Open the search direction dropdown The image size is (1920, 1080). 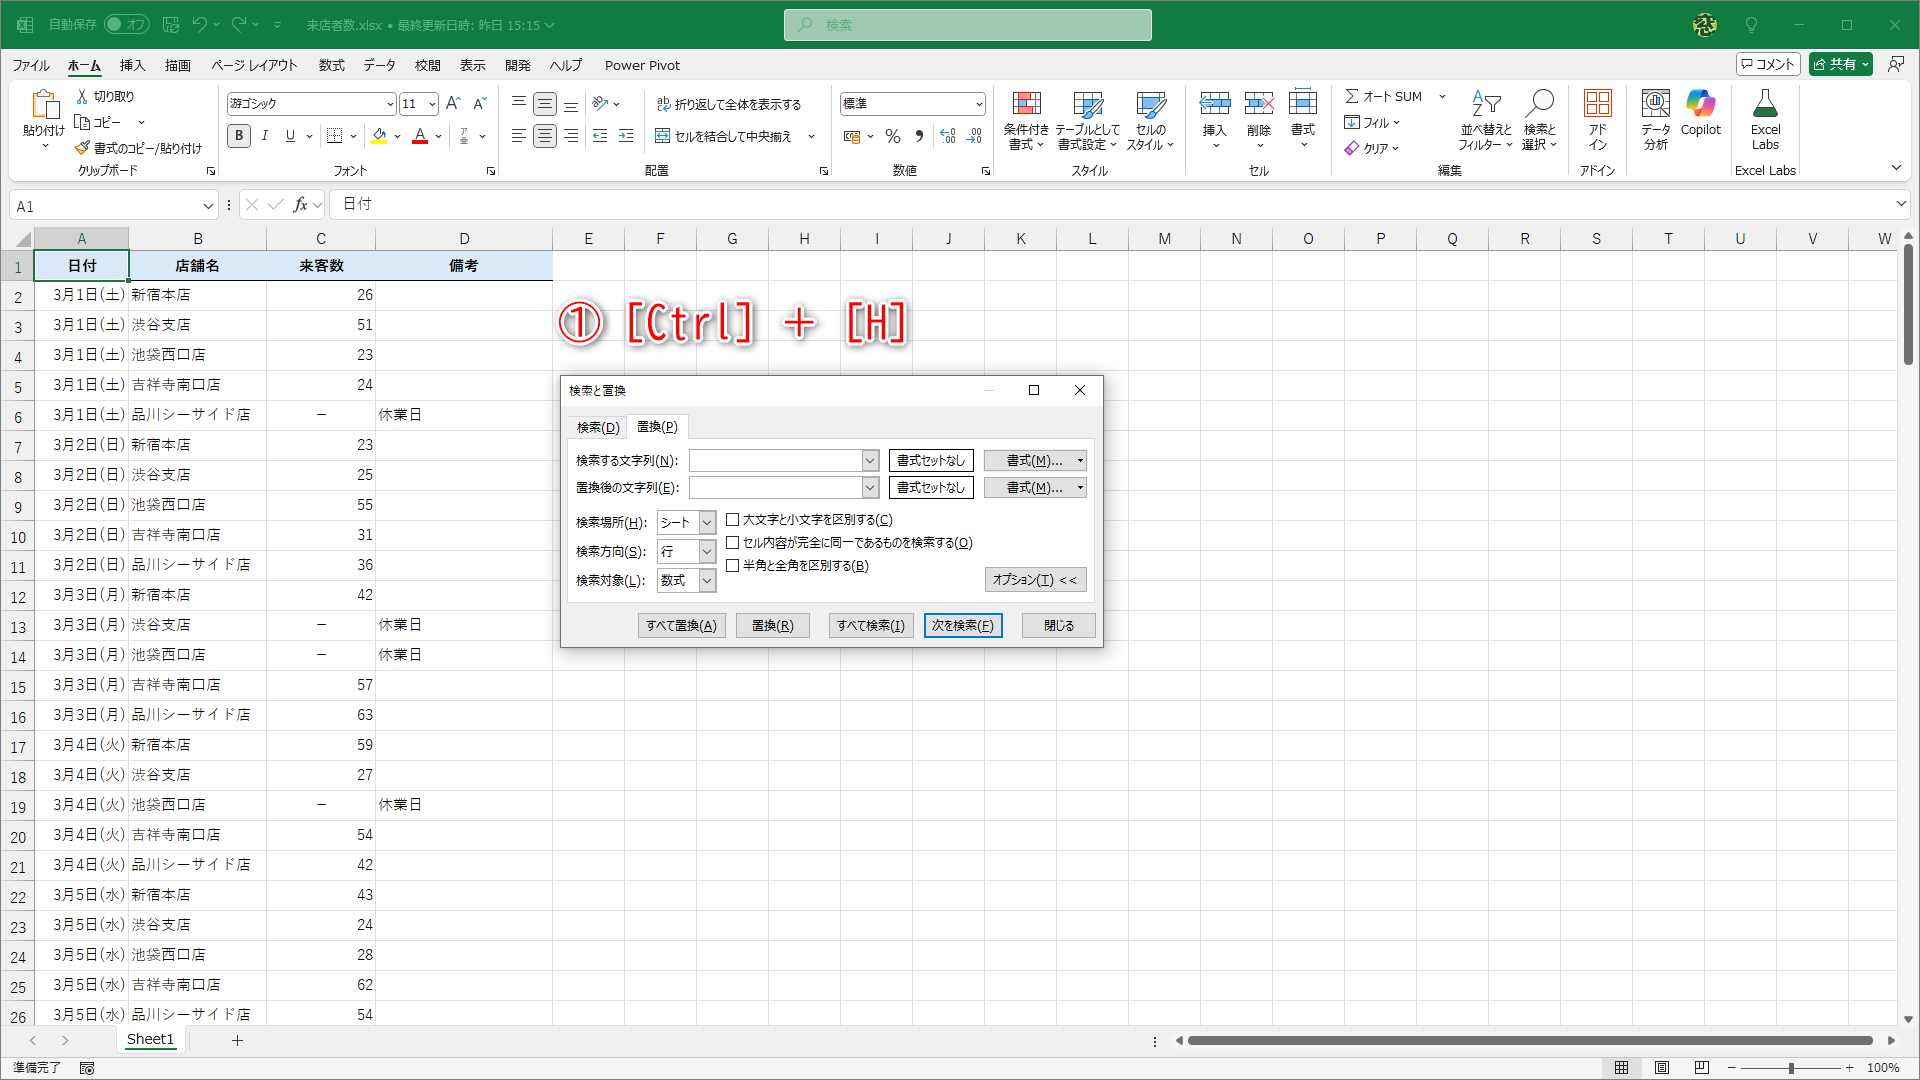[707, 552]
